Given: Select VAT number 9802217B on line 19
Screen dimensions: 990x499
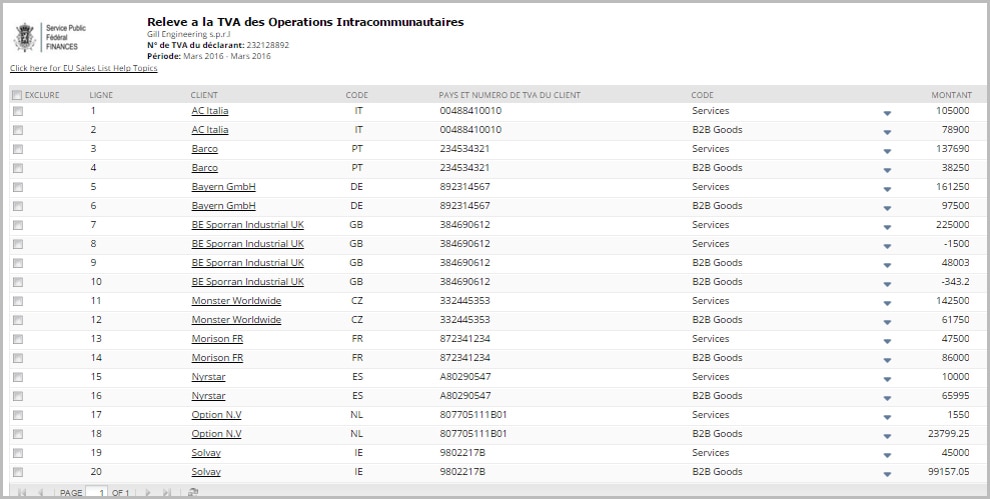Looking at the screenshot, I should (x=463, y=453).
